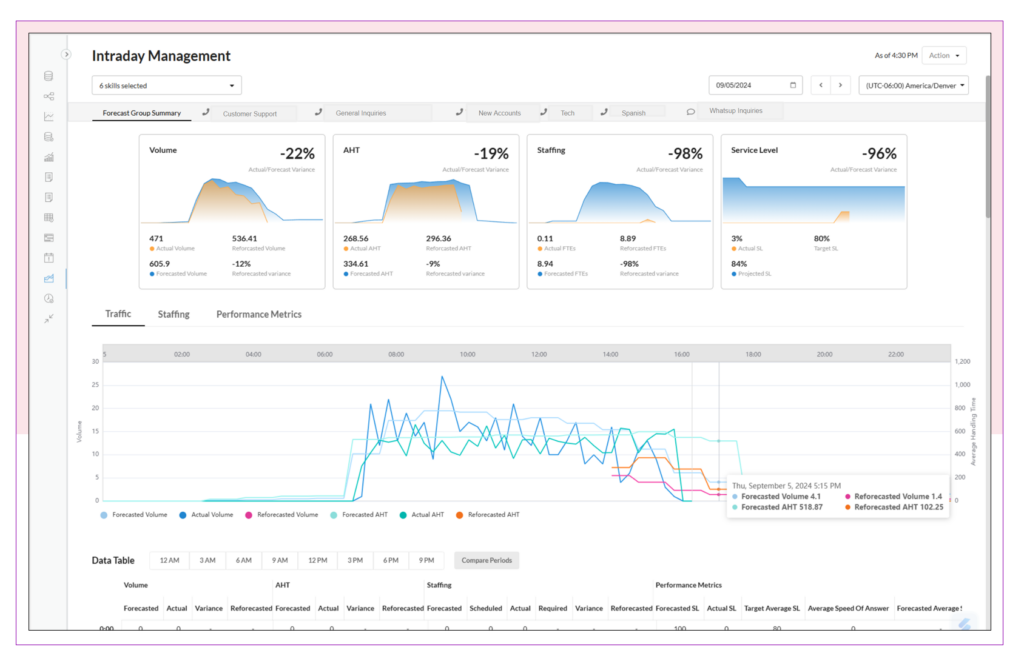Open the workflow diagram icon in the sidebar

click(47, 96)
